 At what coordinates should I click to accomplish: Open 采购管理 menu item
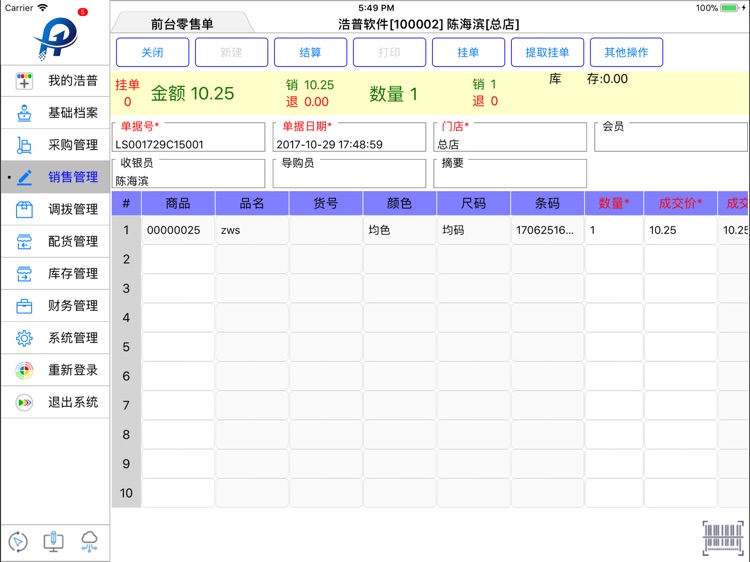point(55,145)
